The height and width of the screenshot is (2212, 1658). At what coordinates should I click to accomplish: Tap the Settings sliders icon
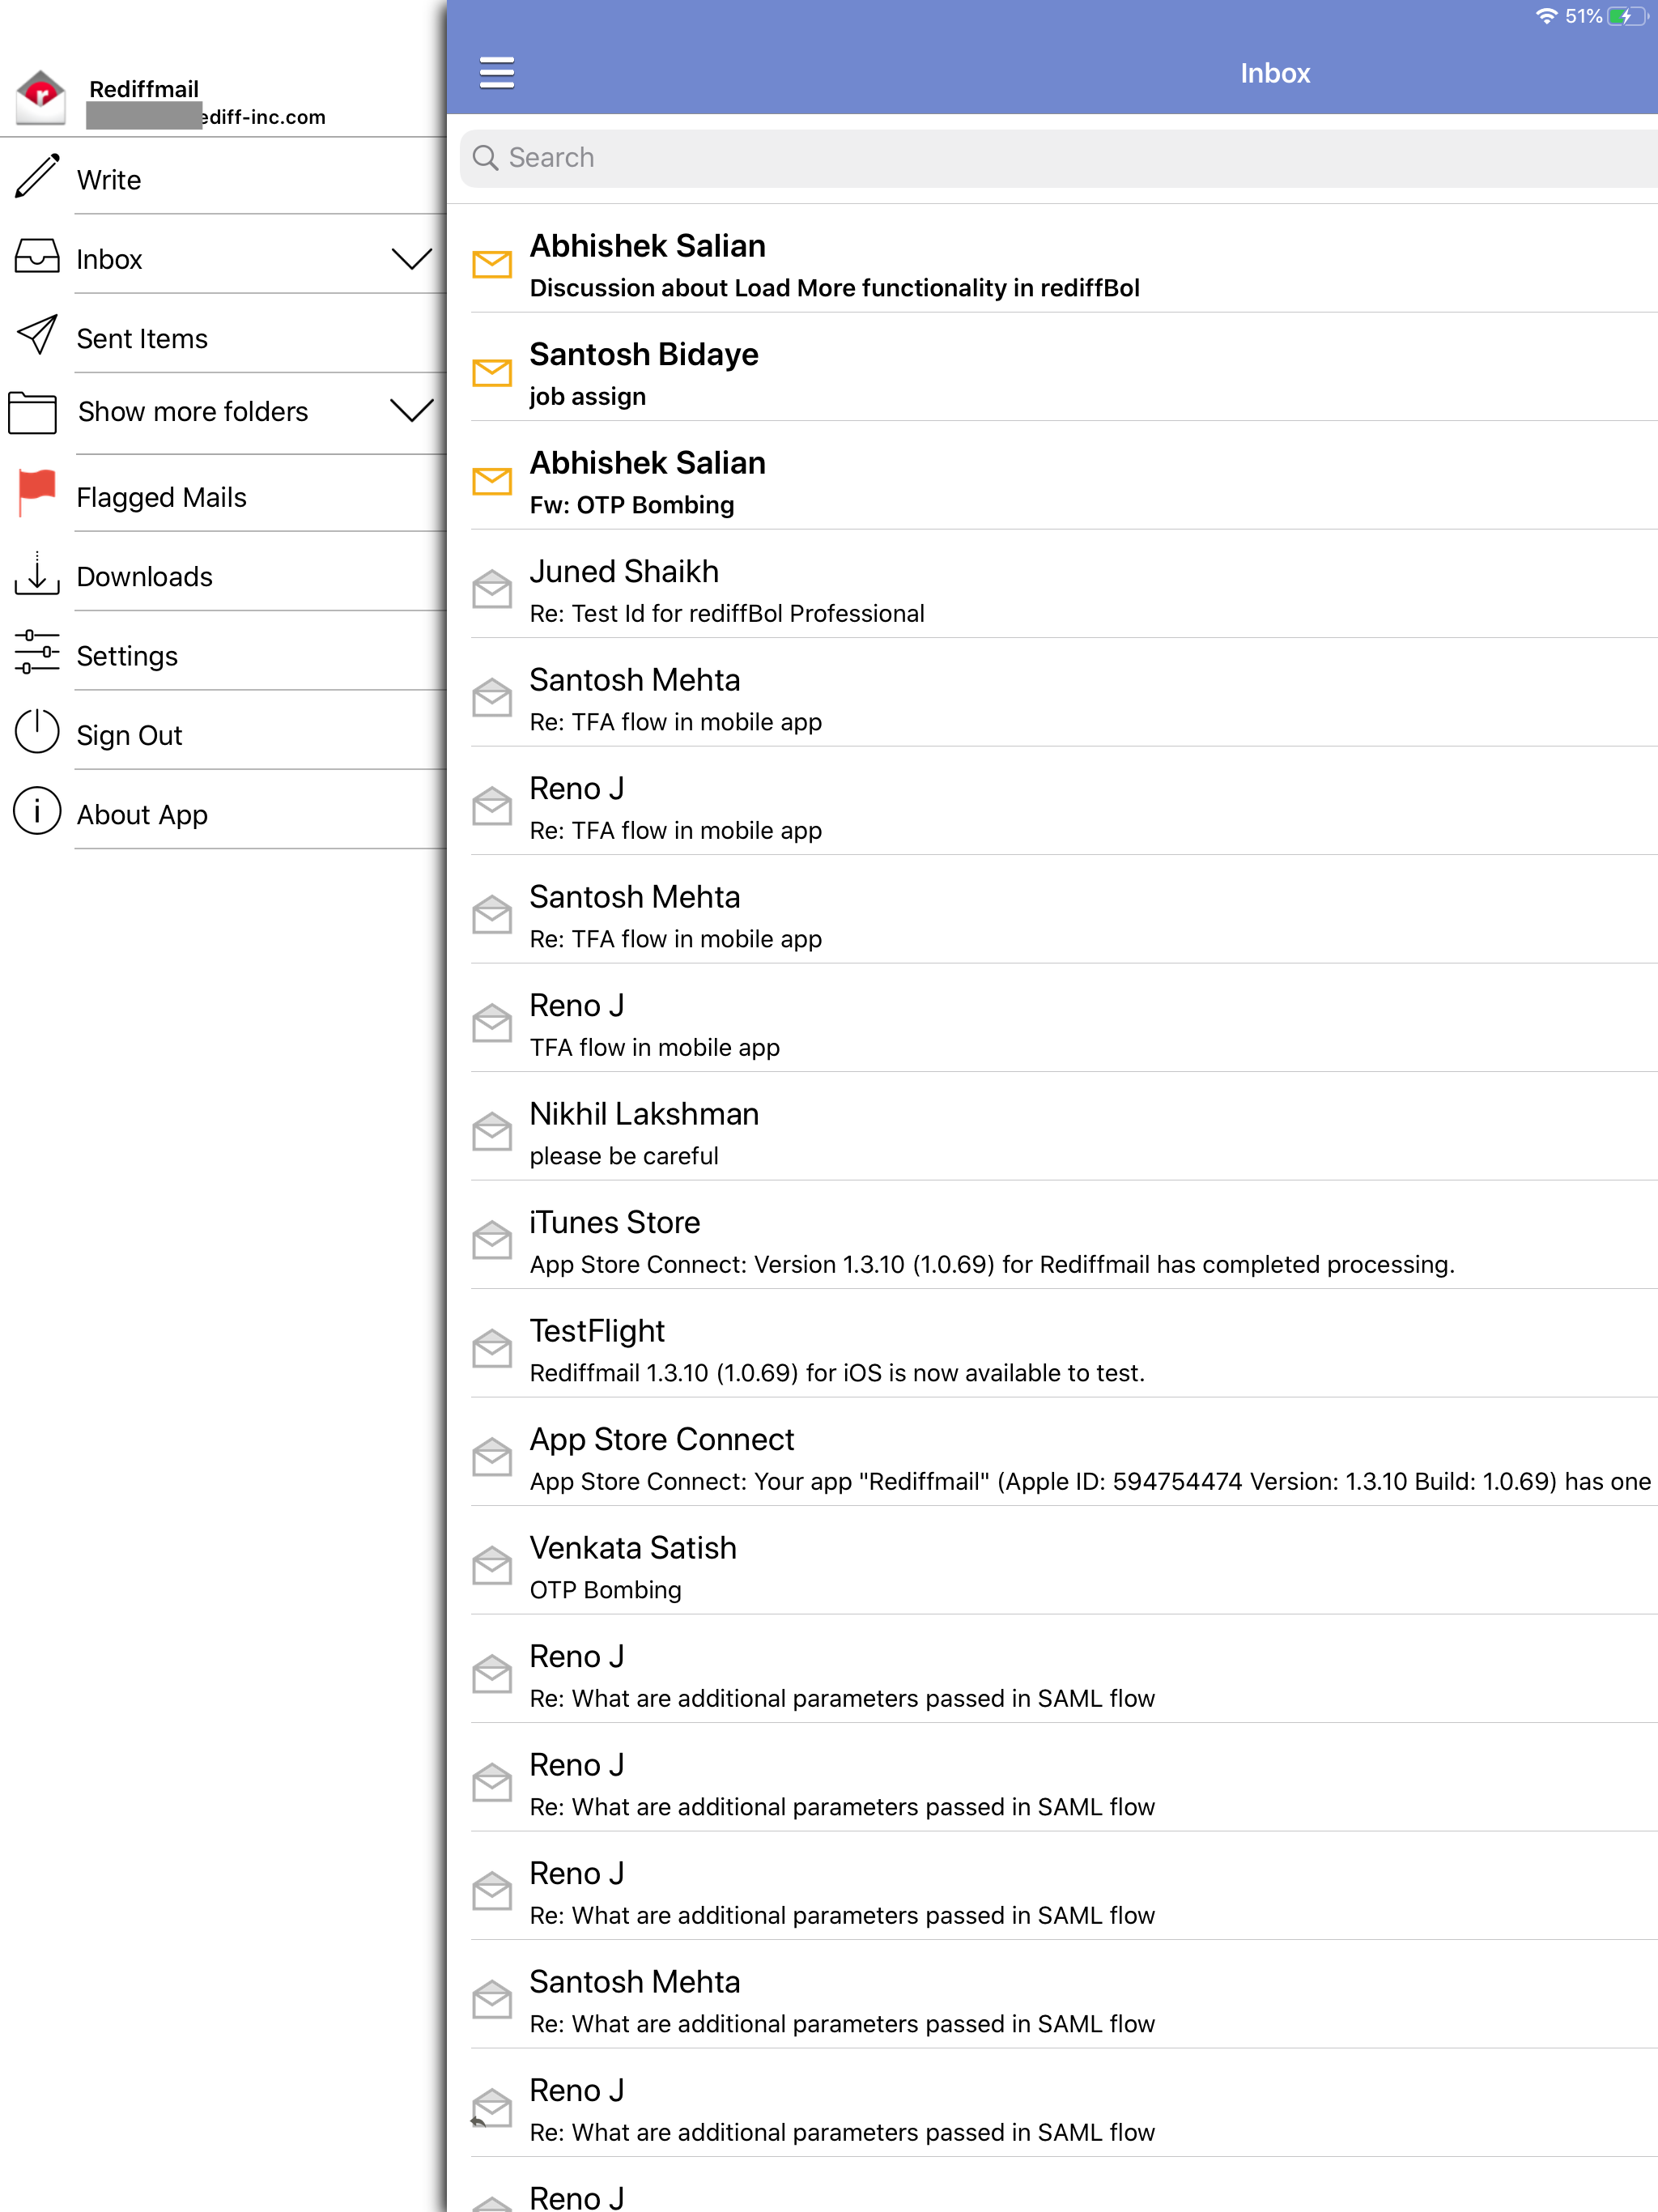point(37,653)
